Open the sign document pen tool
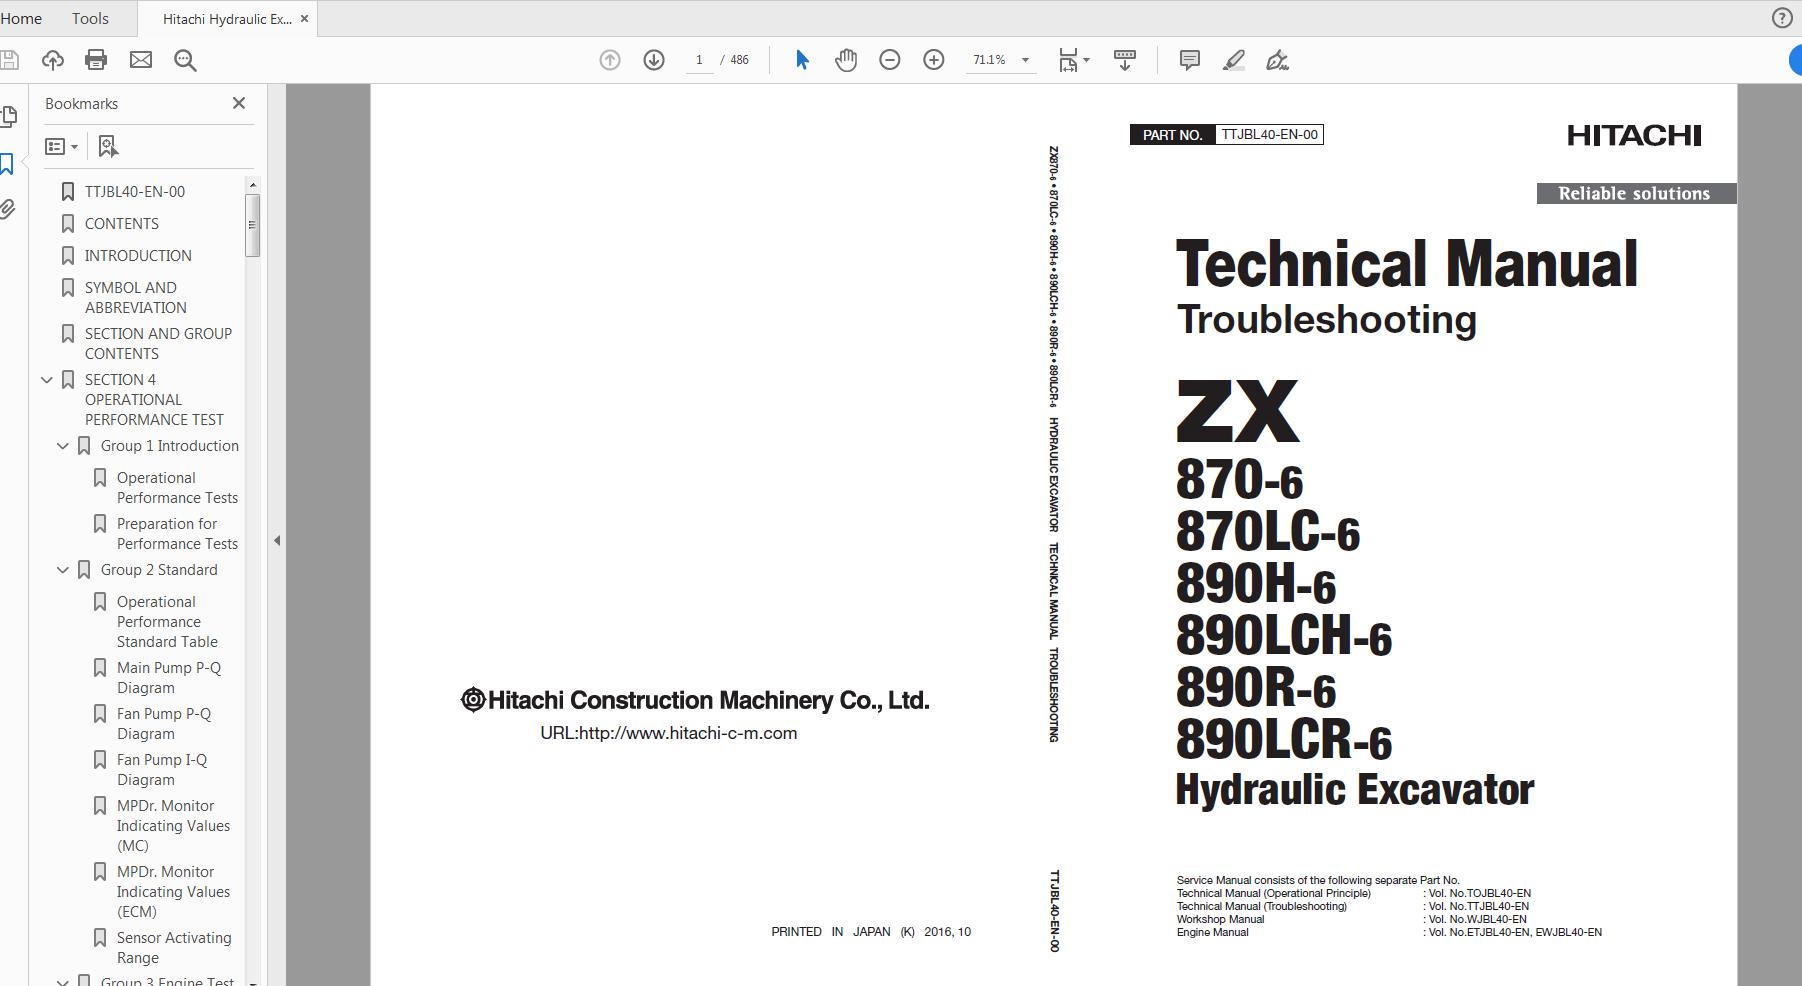The height and width of the screenshot is (986, 1802). (1277, 60)
